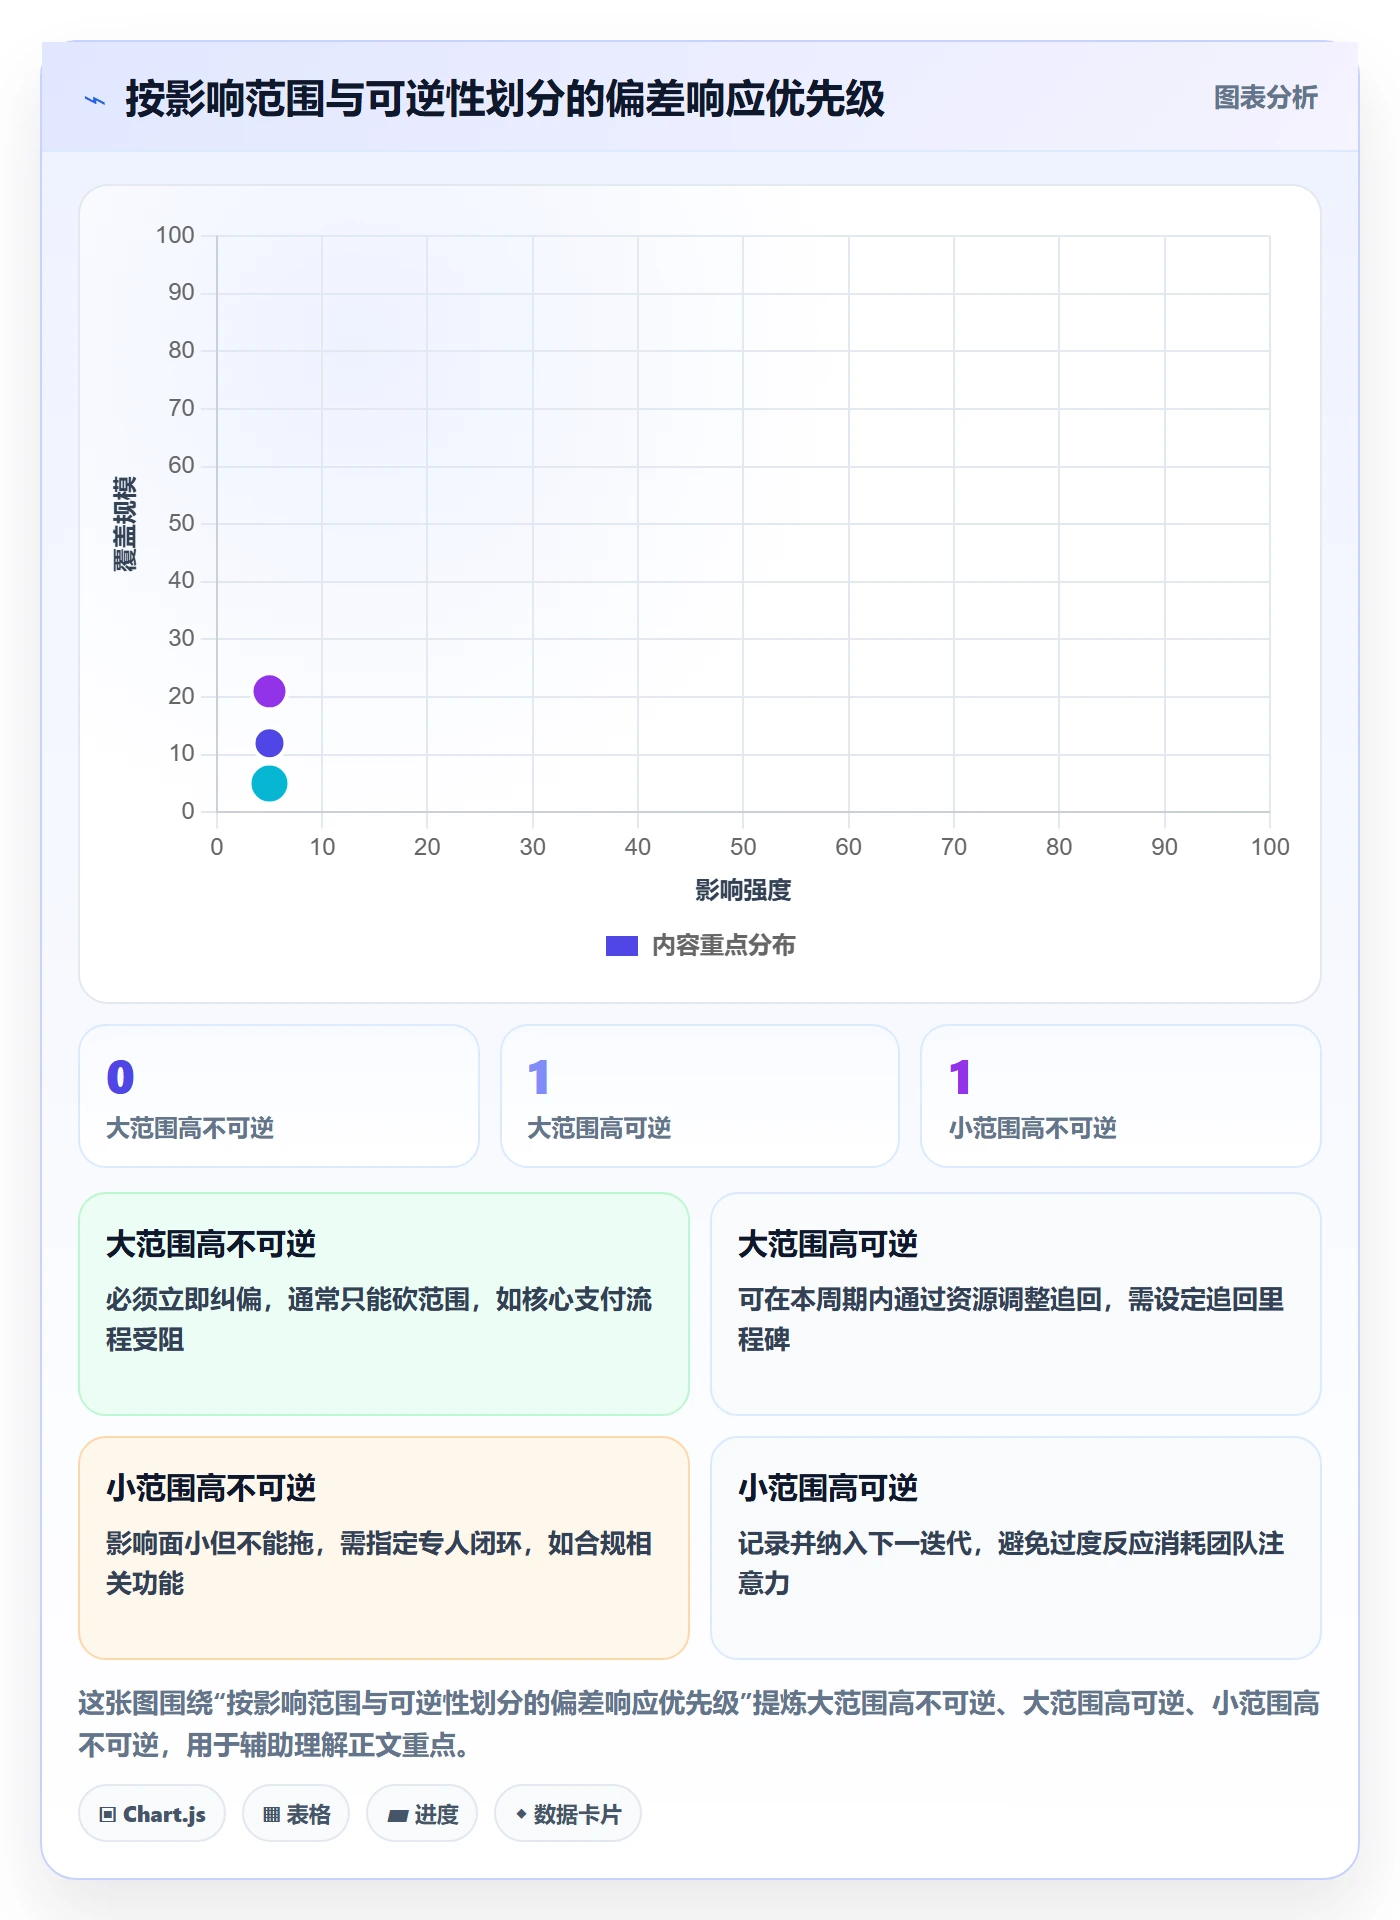Image resolution: width=1400 pixels, height=1920 pixels.
Task: Click the Chart.js tag chip
Action: pos(152,1814)
